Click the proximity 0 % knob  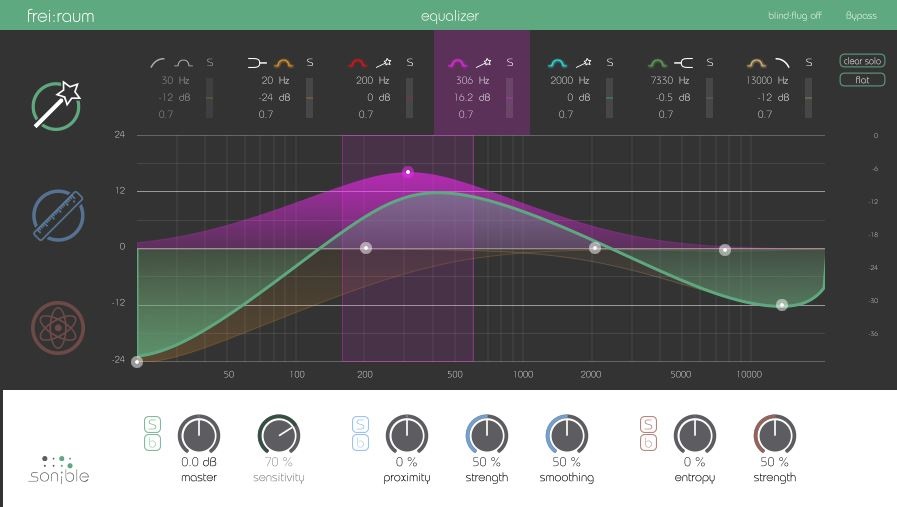(x=407, y=435)
